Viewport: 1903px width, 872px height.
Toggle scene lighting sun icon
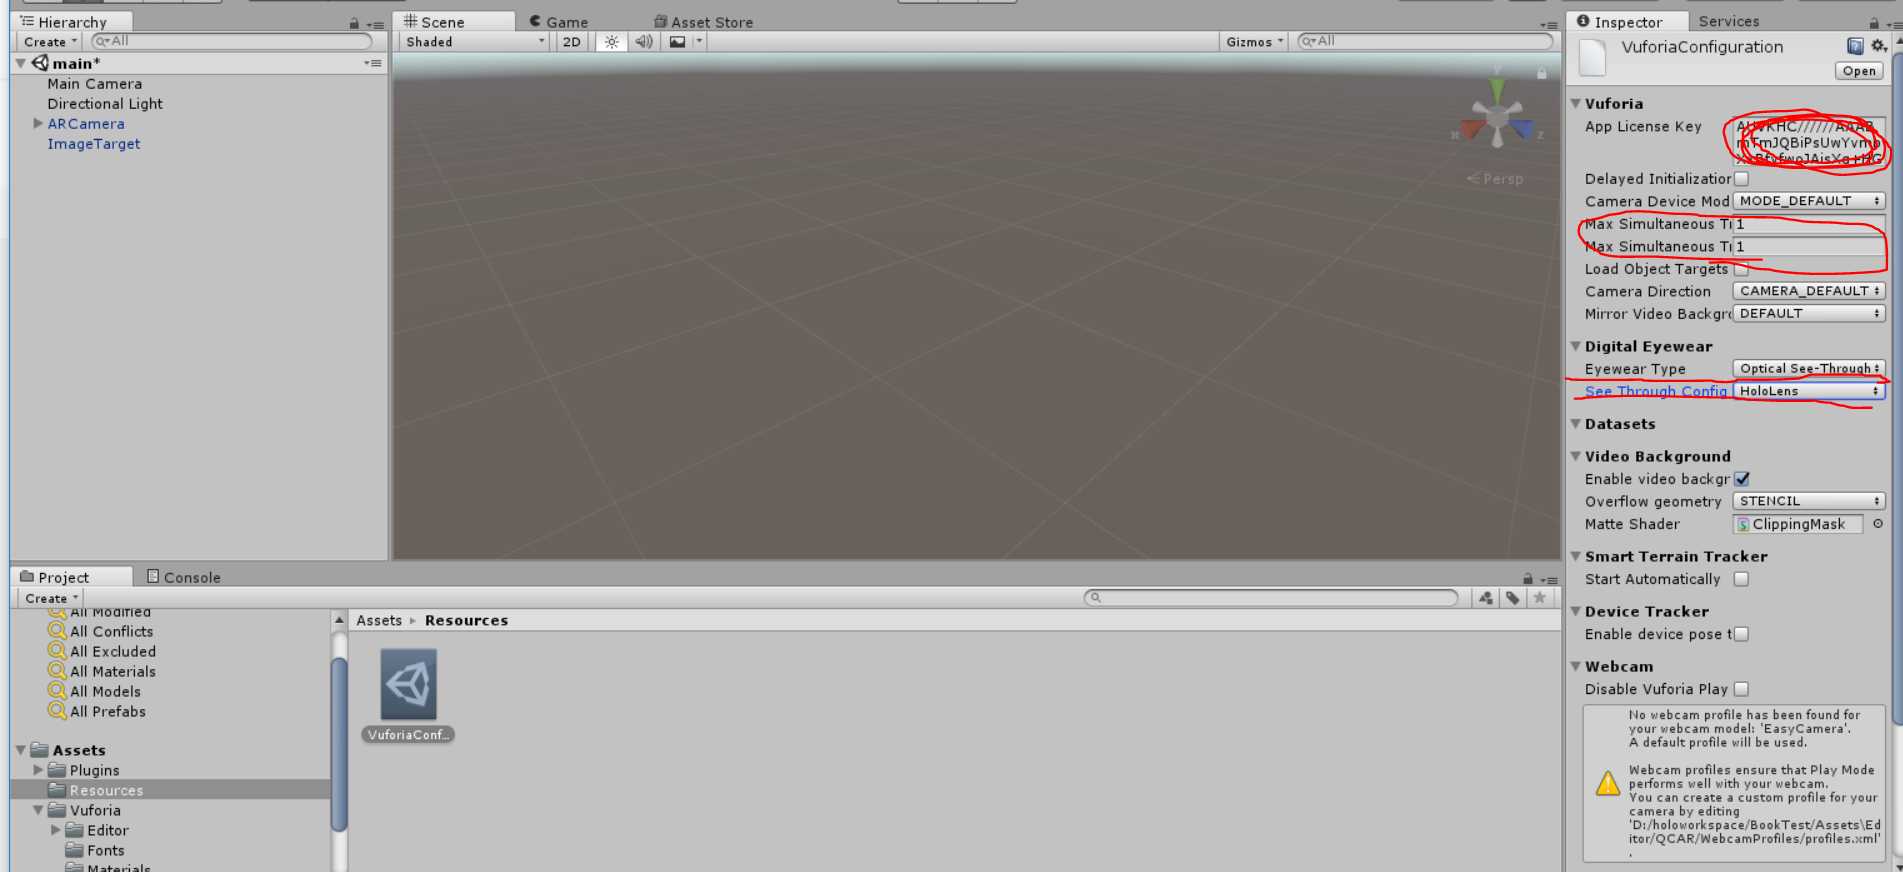pyautogui.click(x=611, y=42)
